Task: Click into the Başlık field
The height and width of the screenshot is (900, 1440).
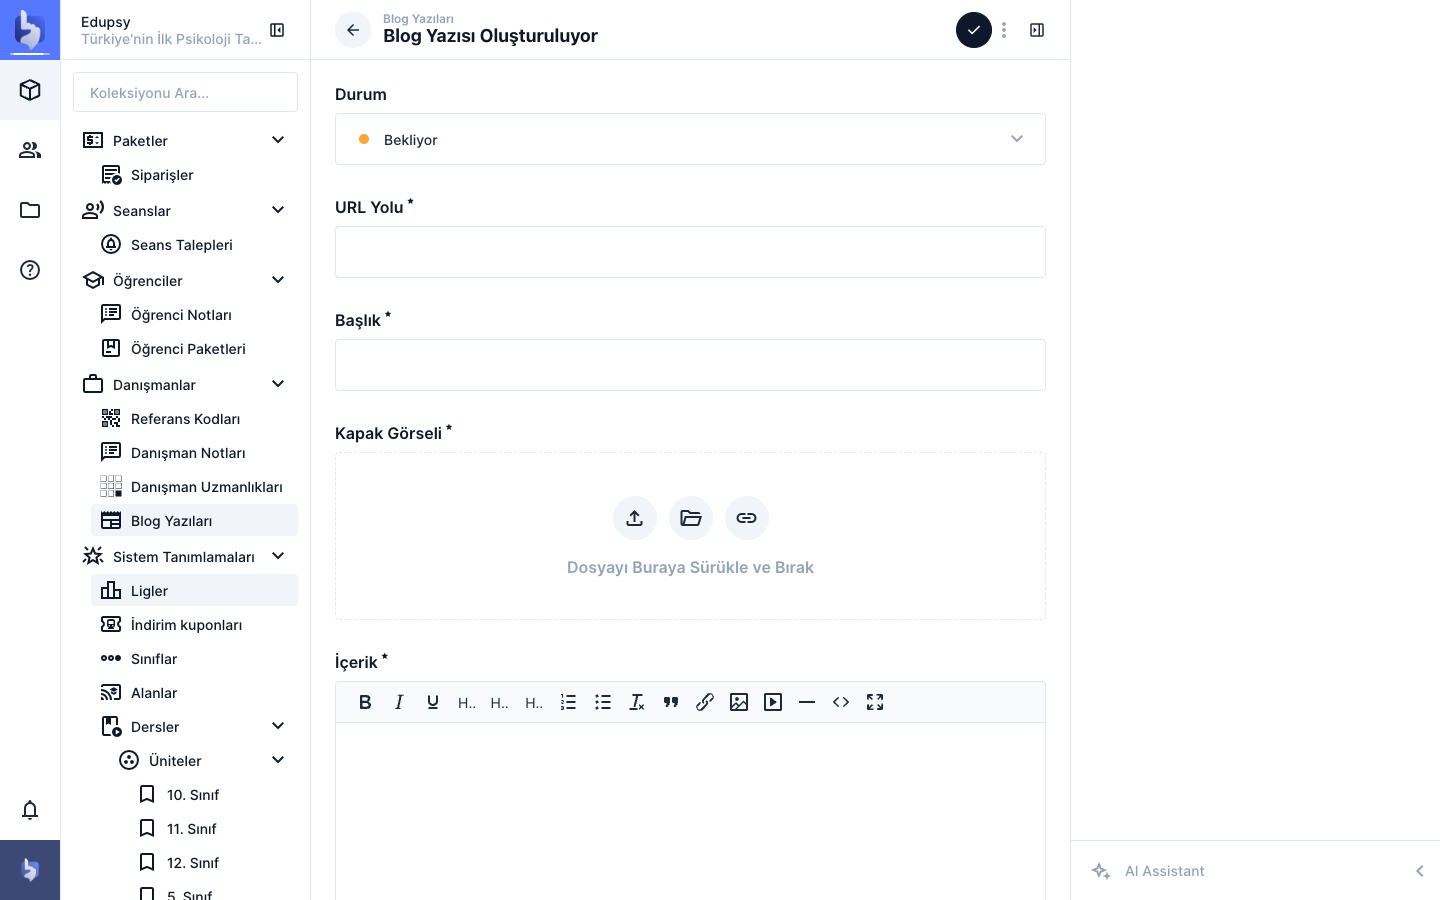Action: pyautogui.click(x=690, y=365)
